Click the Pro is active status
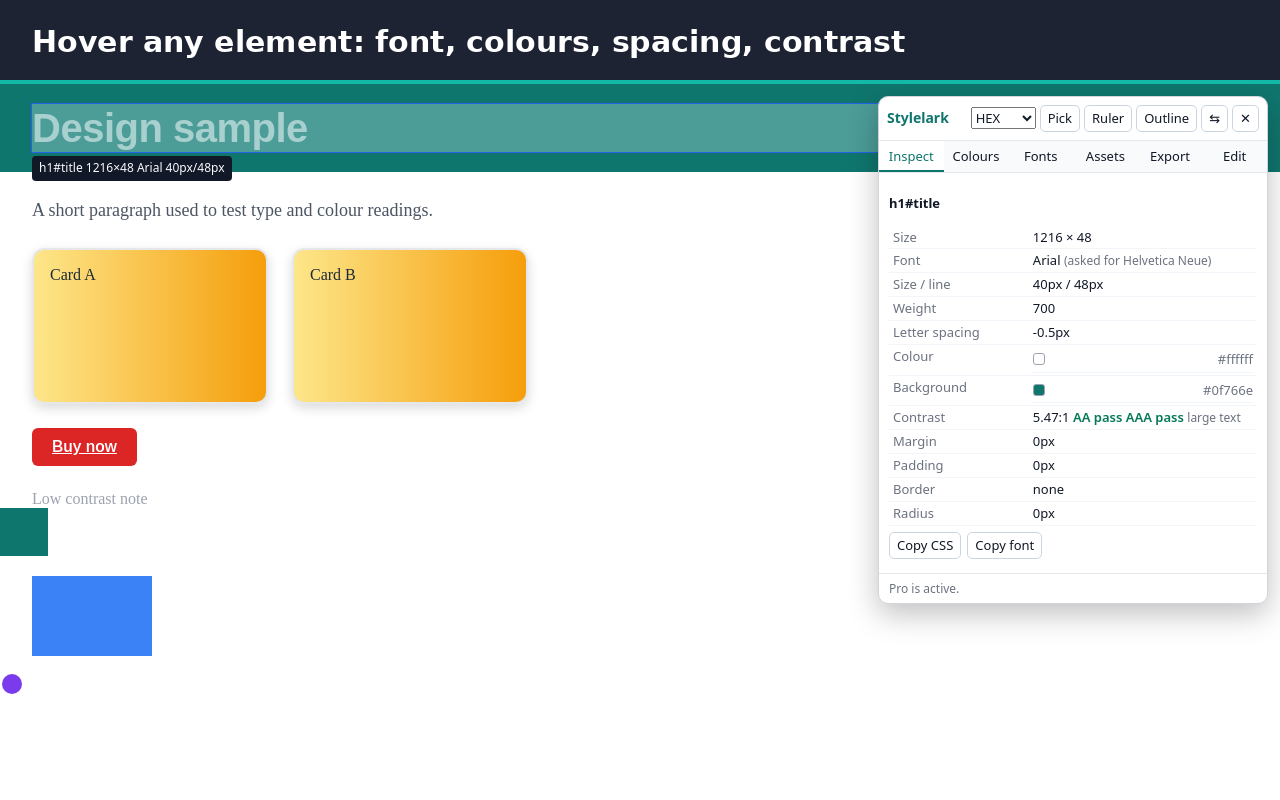 [x=924, y=588]
